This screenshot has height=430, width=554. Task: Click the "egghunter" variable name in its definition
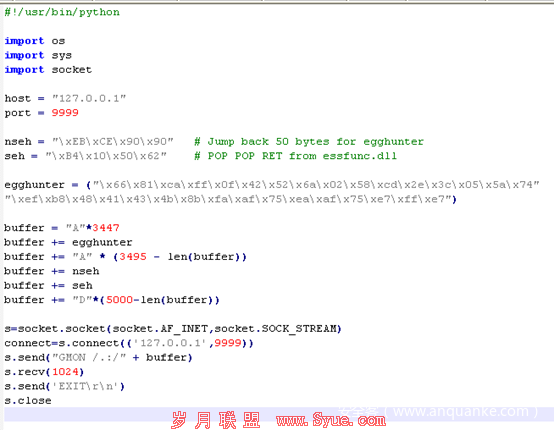[35, 185]
